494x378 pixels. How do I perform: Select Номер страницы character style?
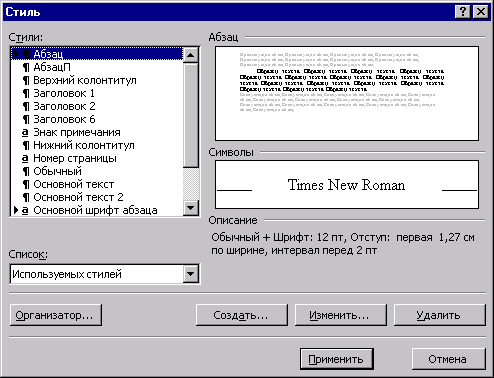click(97, 158)
